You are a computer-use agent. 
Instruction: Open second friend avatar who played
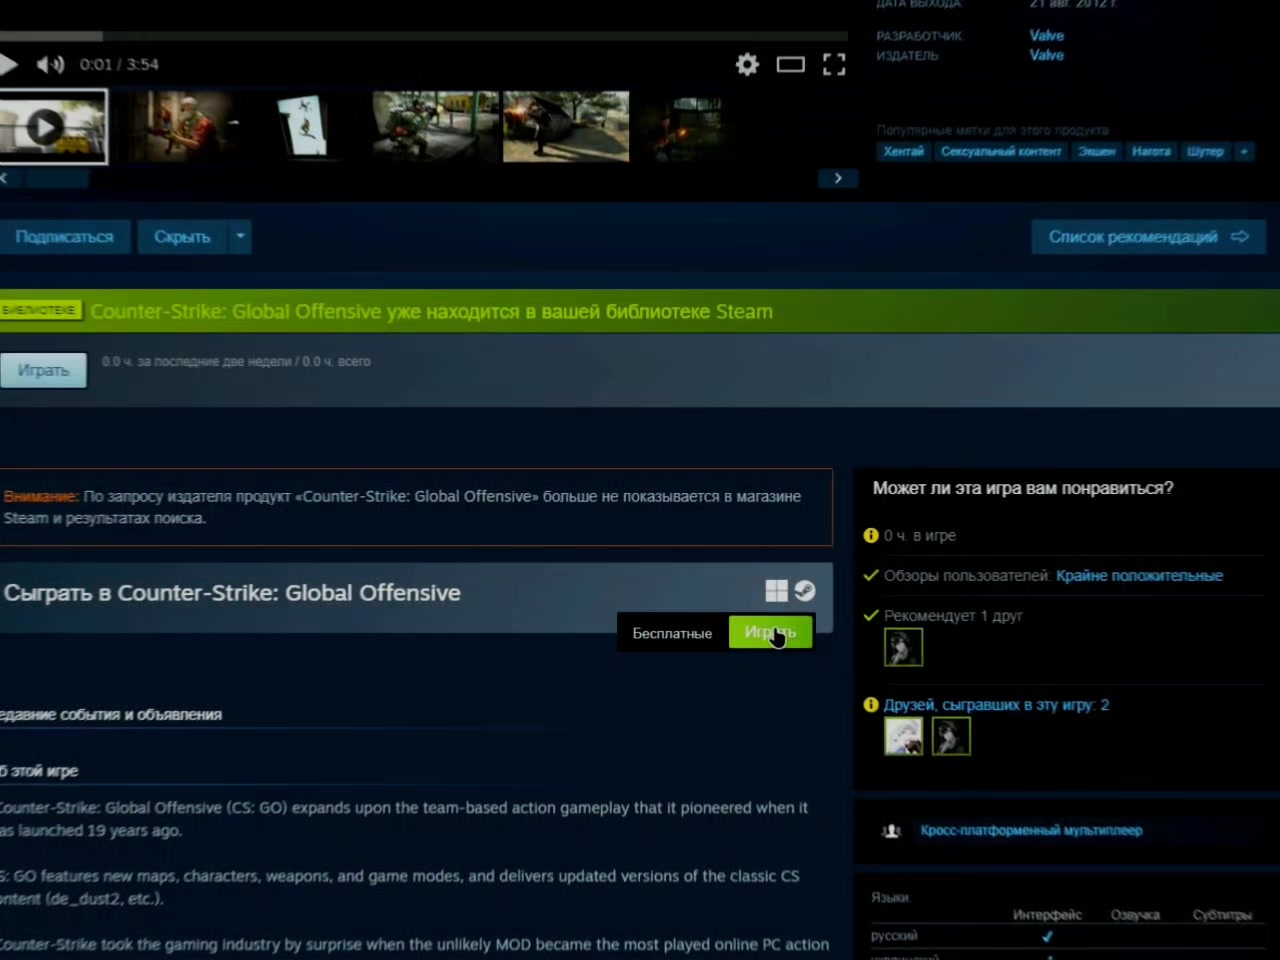950,737
